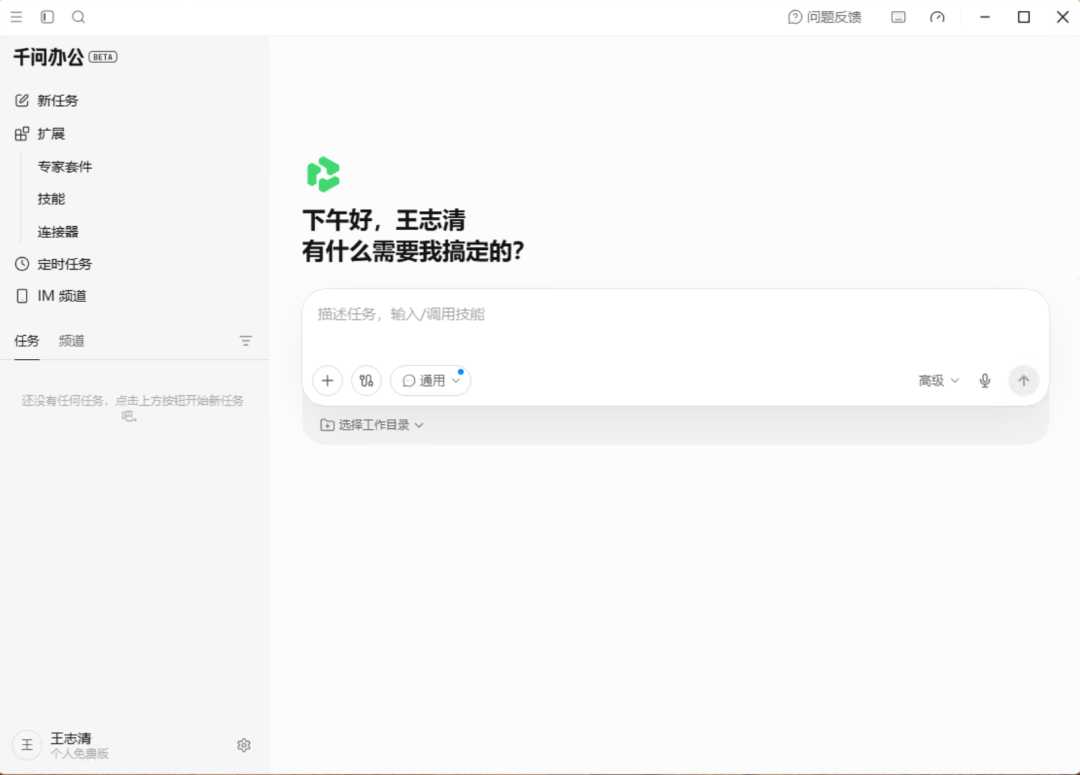Focus the 描述任务 input field
The width and height of the screenshot is (1080, 775).
coord(675,315)
